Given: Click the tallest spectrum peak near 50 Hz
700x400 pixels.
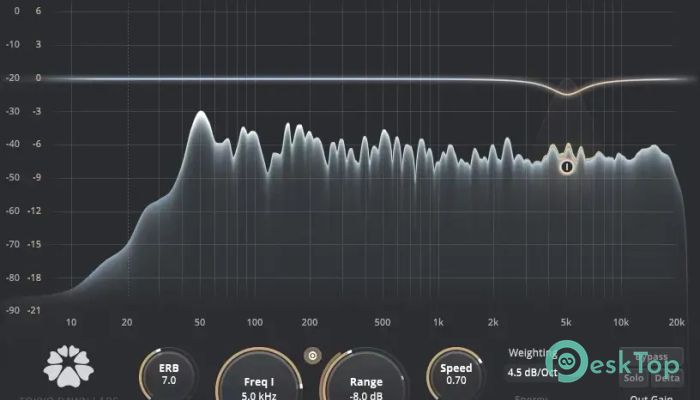Looking at the screenshot, I should [x=201, y=114].
